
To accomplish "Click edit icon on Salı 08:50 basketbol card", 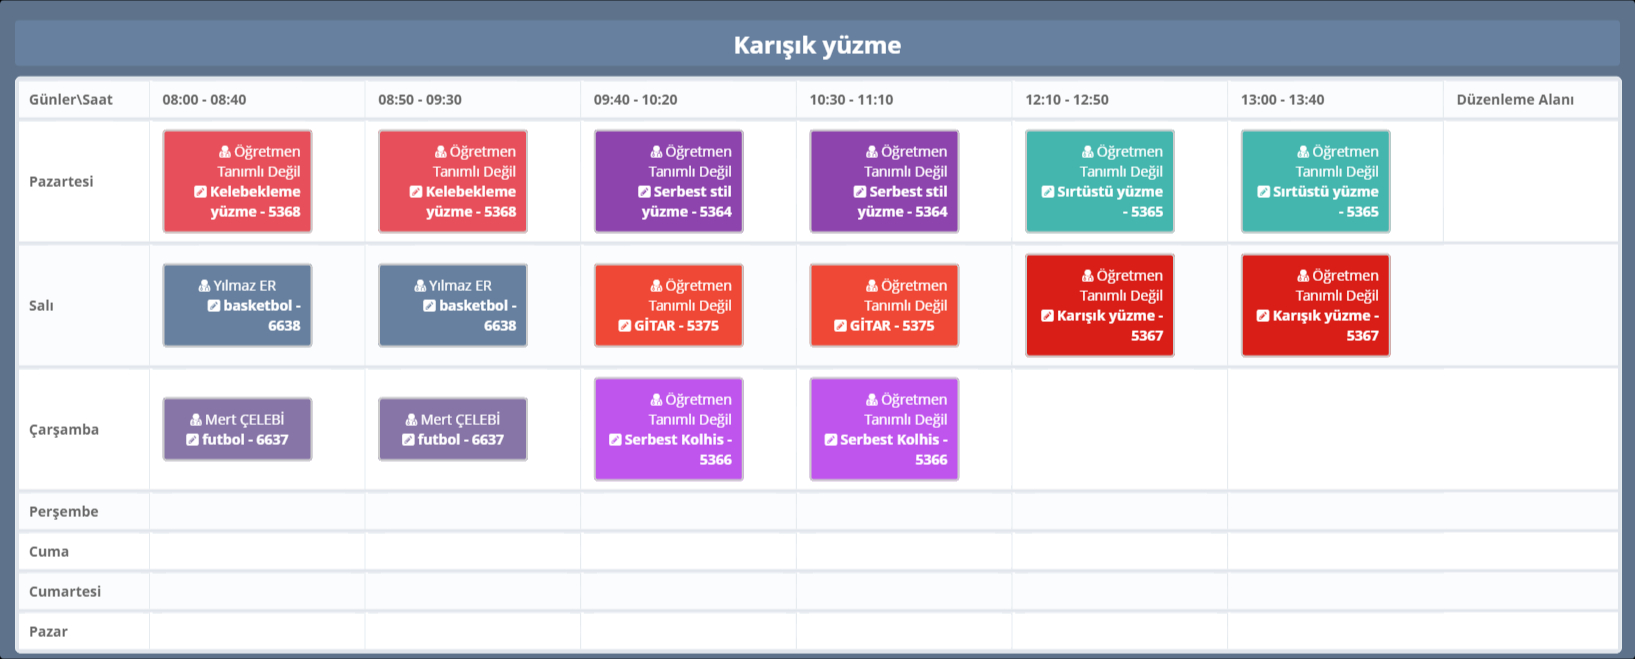I will click(429, 306).
